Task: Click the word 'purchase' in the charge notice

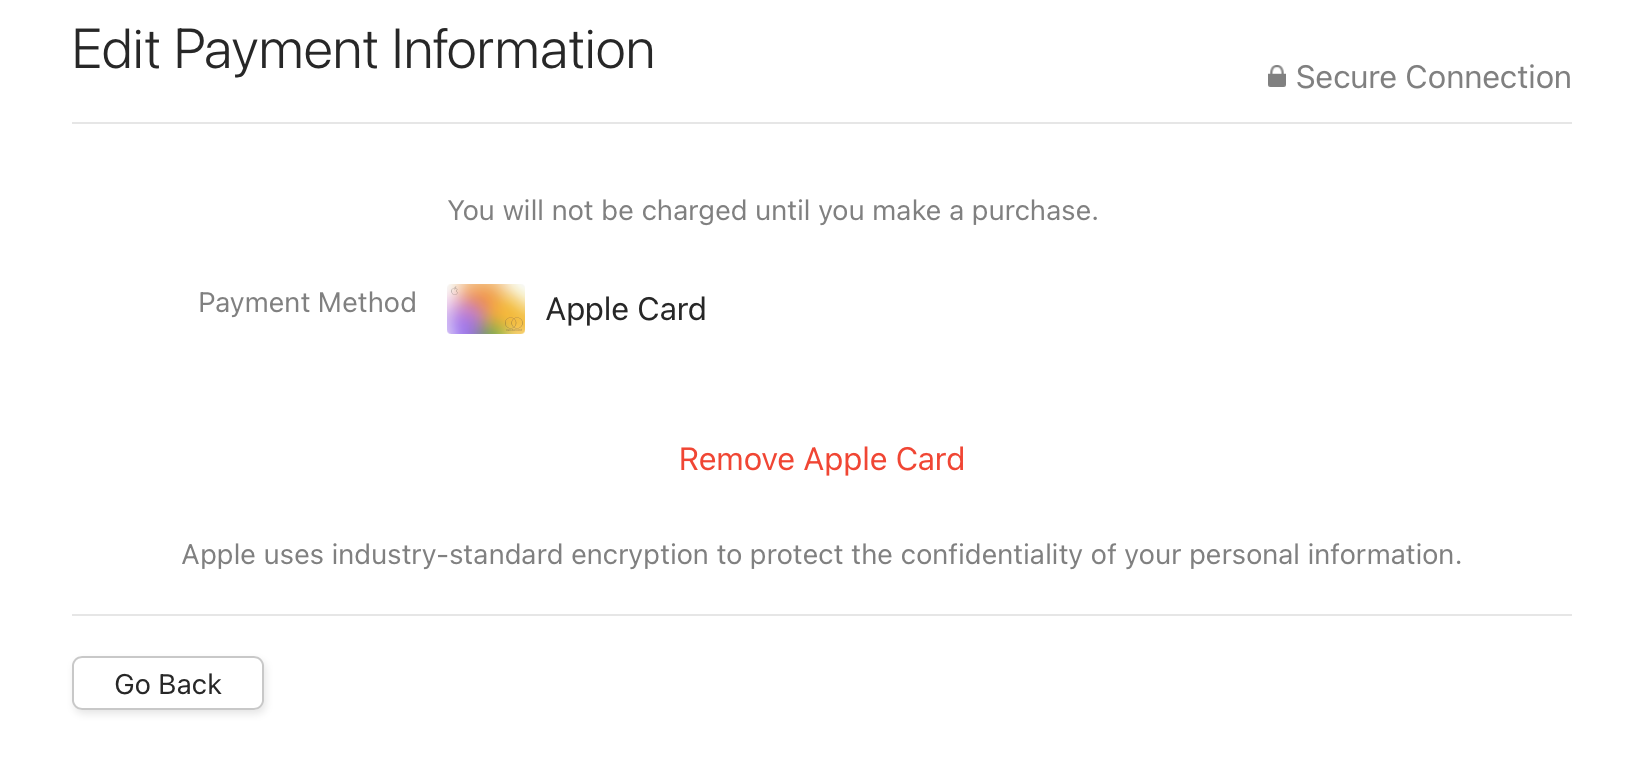Action: pos(1031,211)
